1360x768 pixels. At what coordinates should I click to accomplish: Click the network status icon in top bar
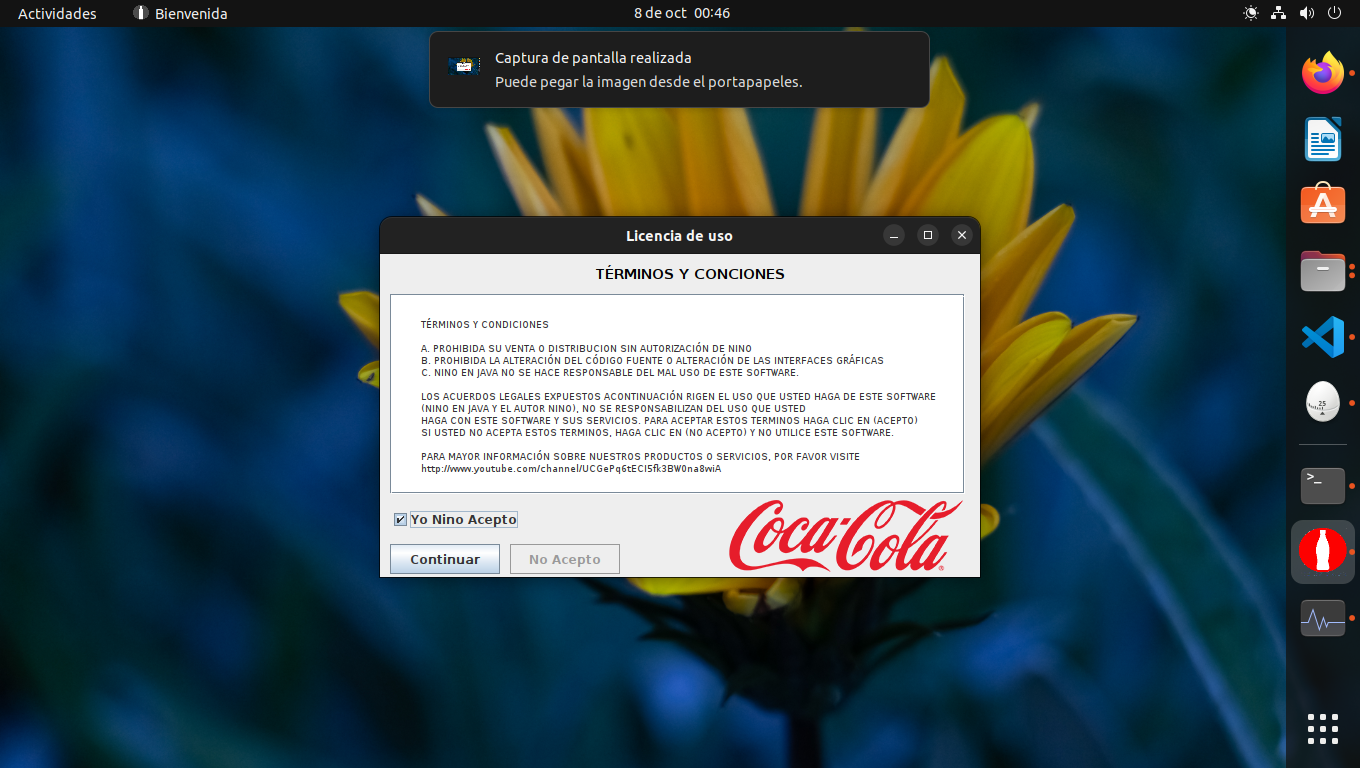click(x=1278, y=13)
